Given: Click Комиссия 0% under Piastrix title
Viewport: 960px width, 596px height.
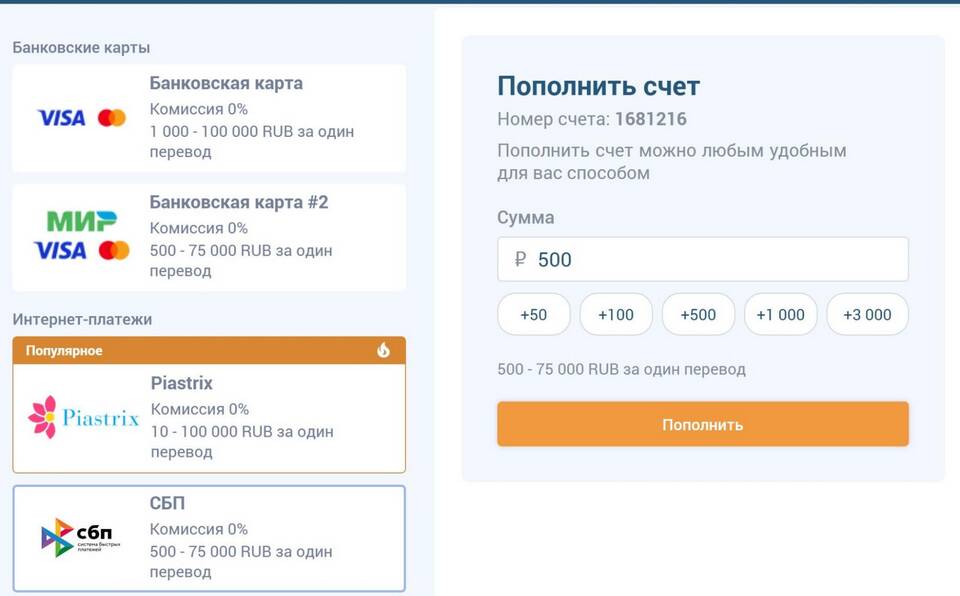Looking at the screenshot, I should pos(200,409).
